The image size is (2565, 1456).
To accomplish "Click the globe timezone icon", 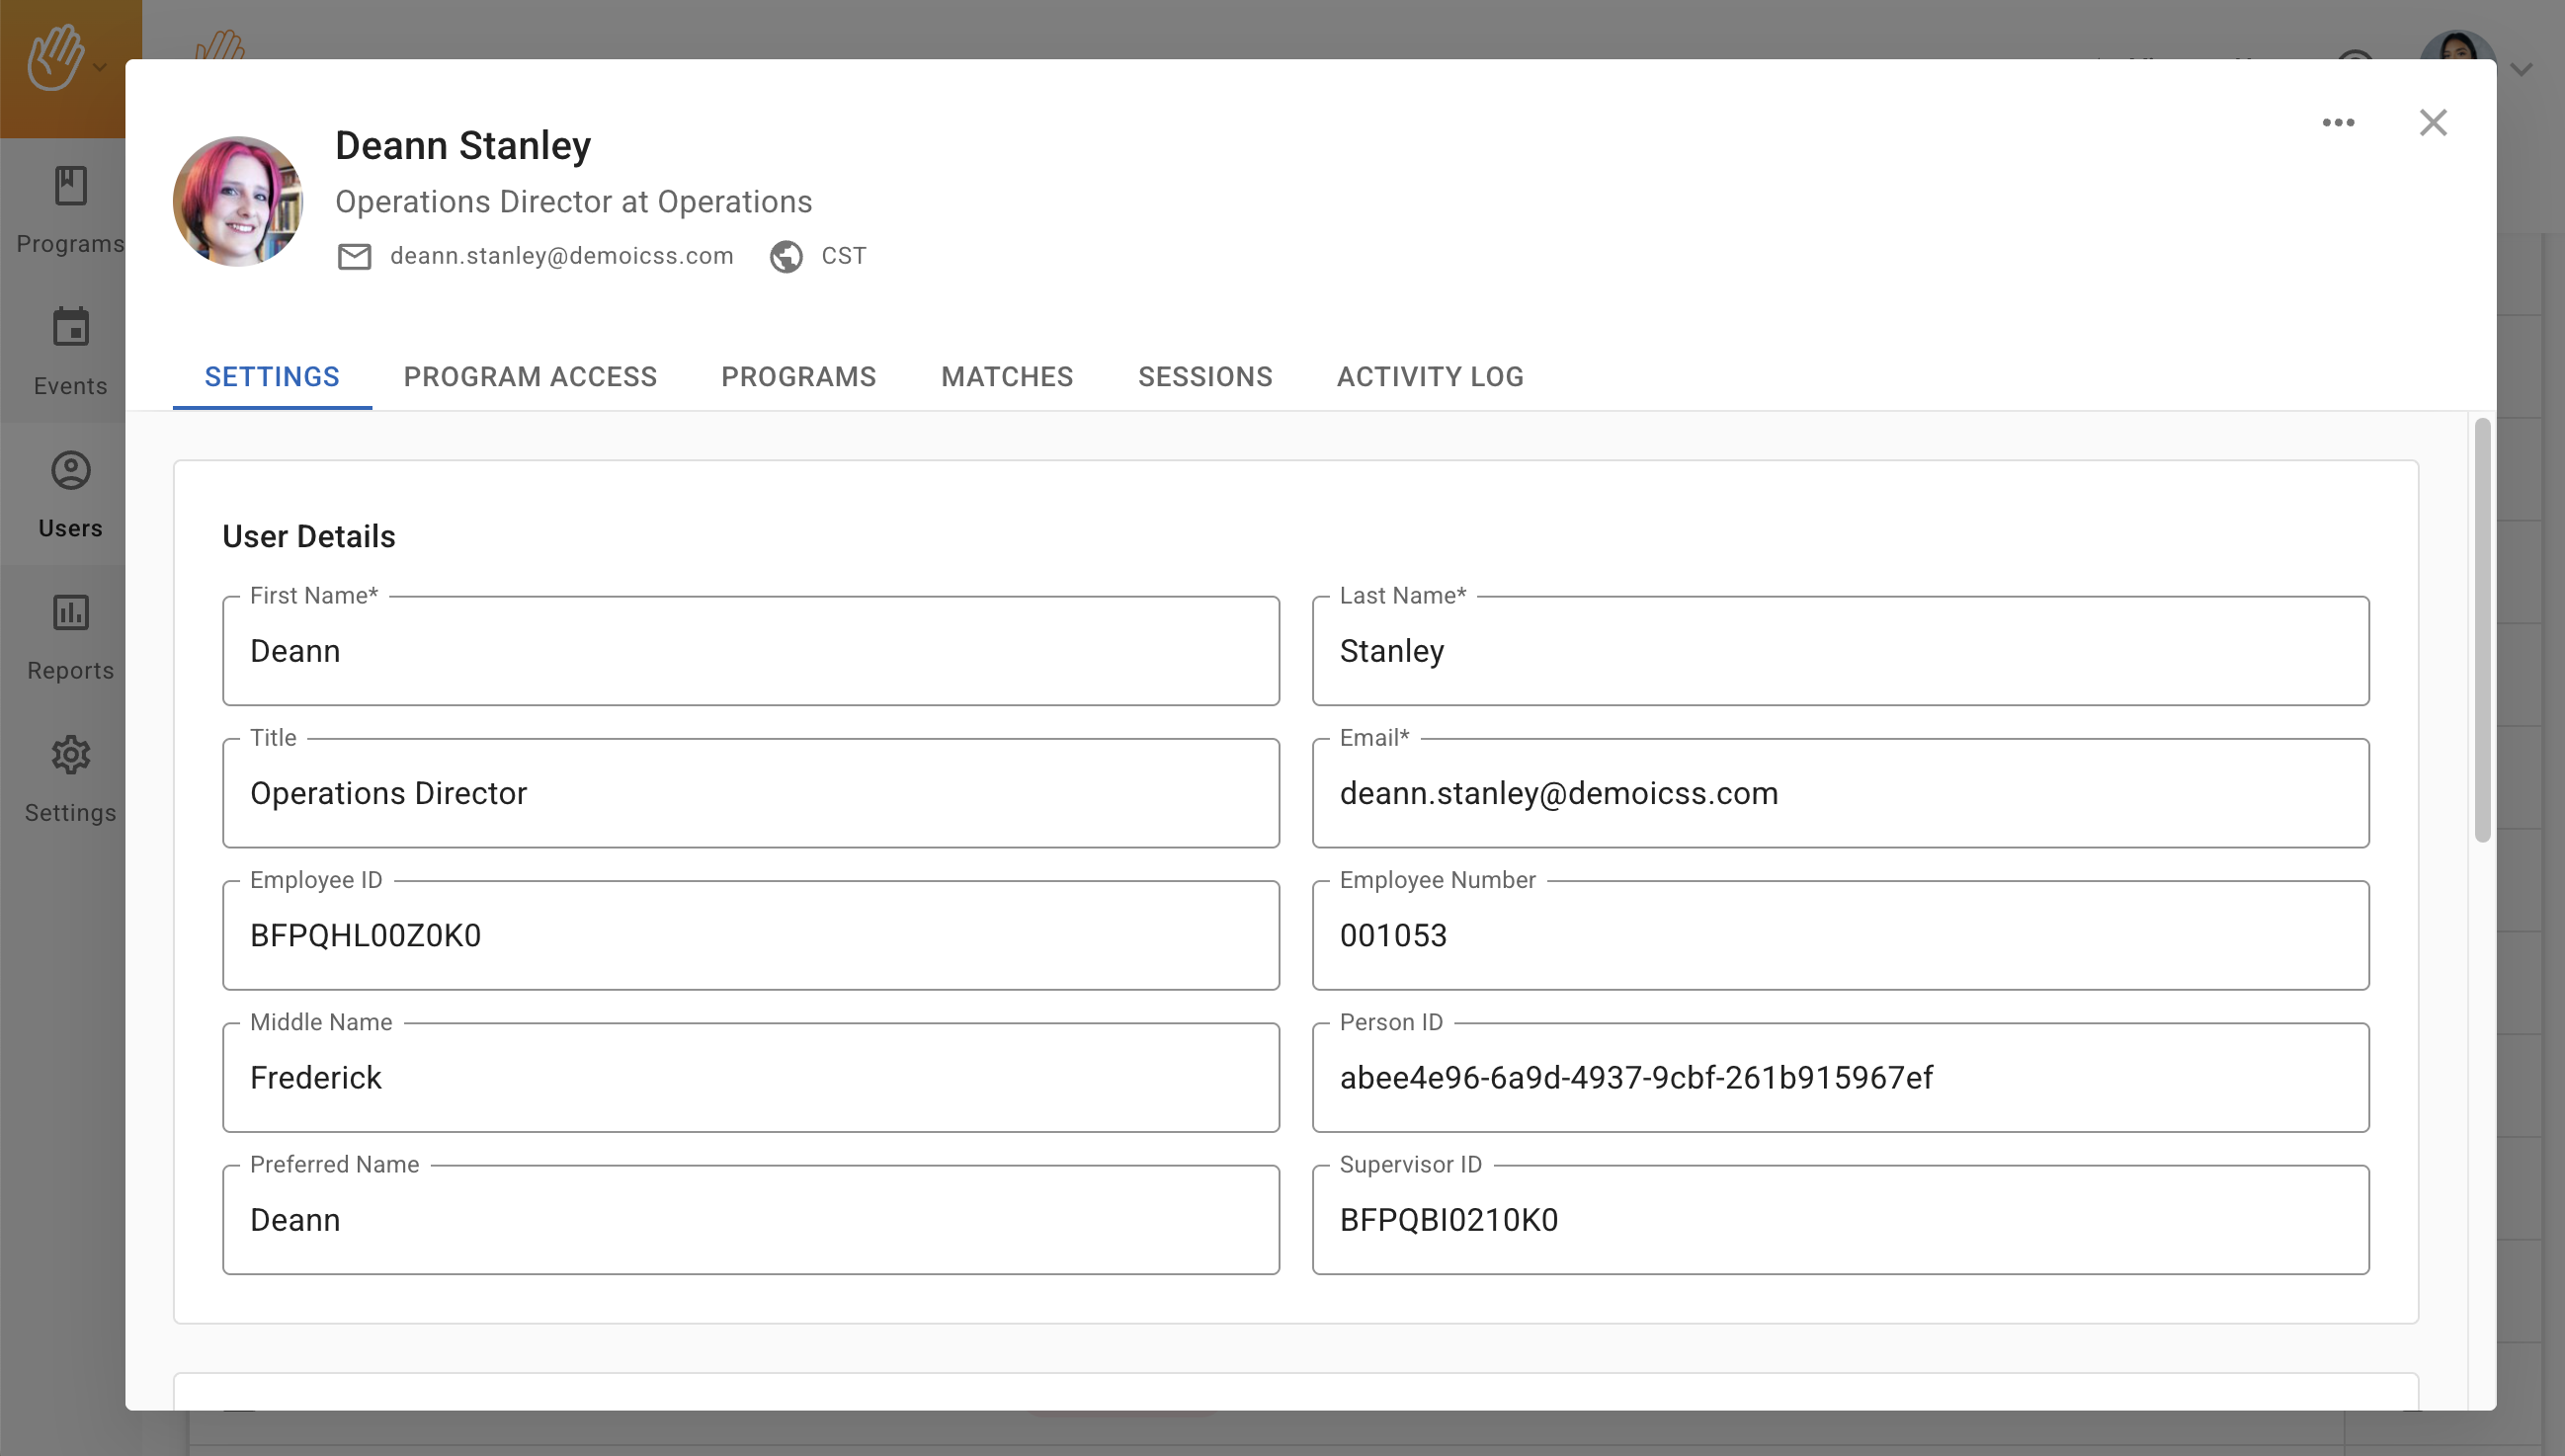I will tap(786, 257).
